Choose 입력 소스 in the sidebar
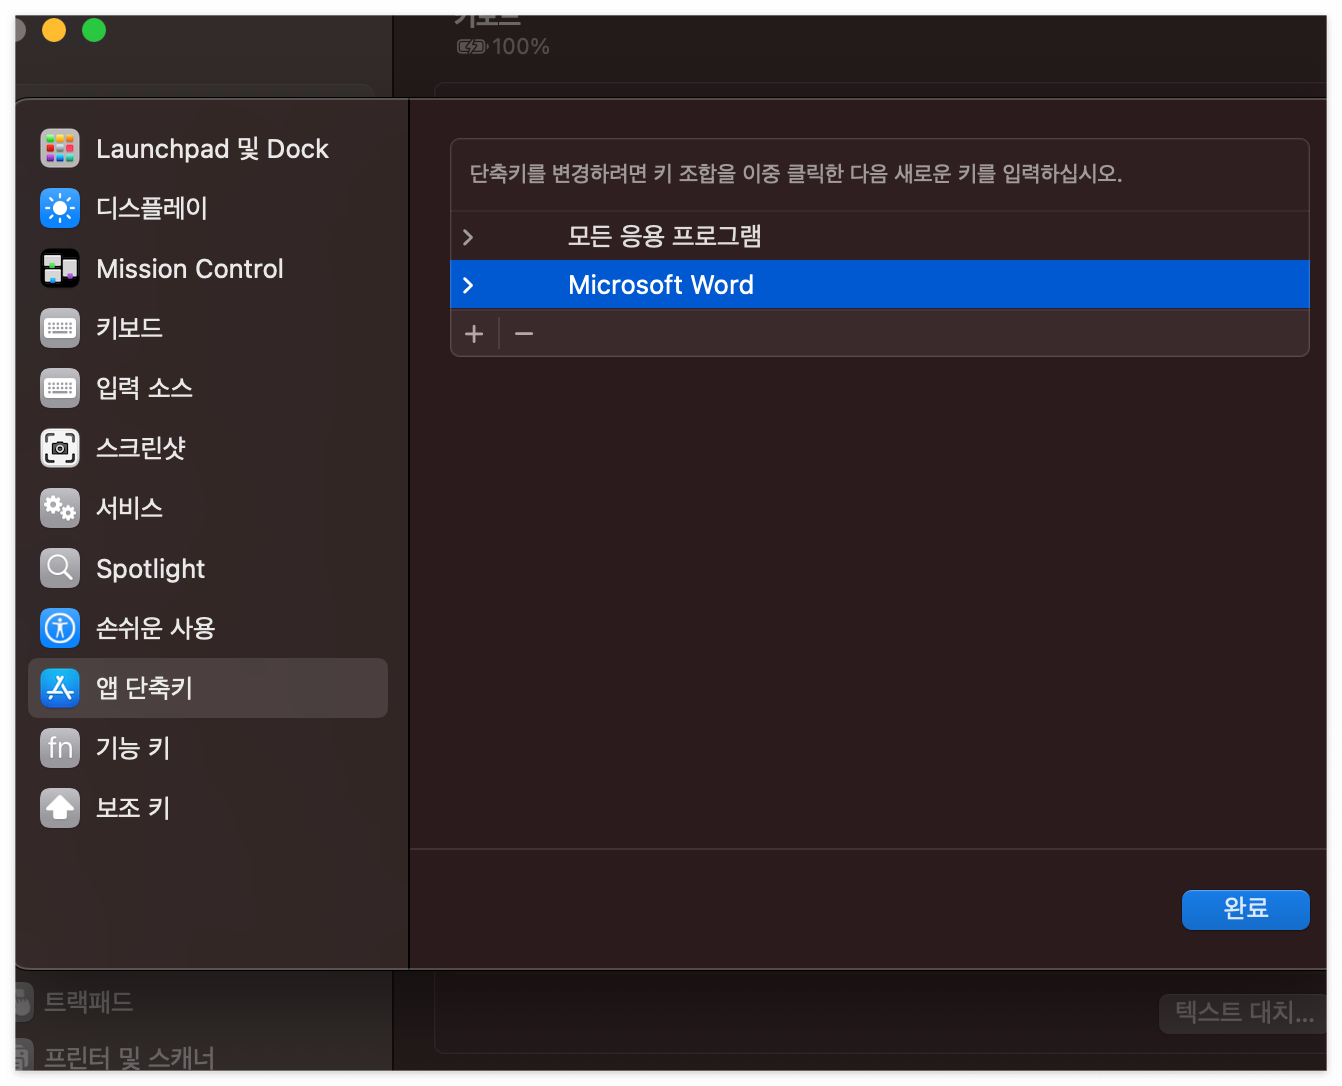 208,388
